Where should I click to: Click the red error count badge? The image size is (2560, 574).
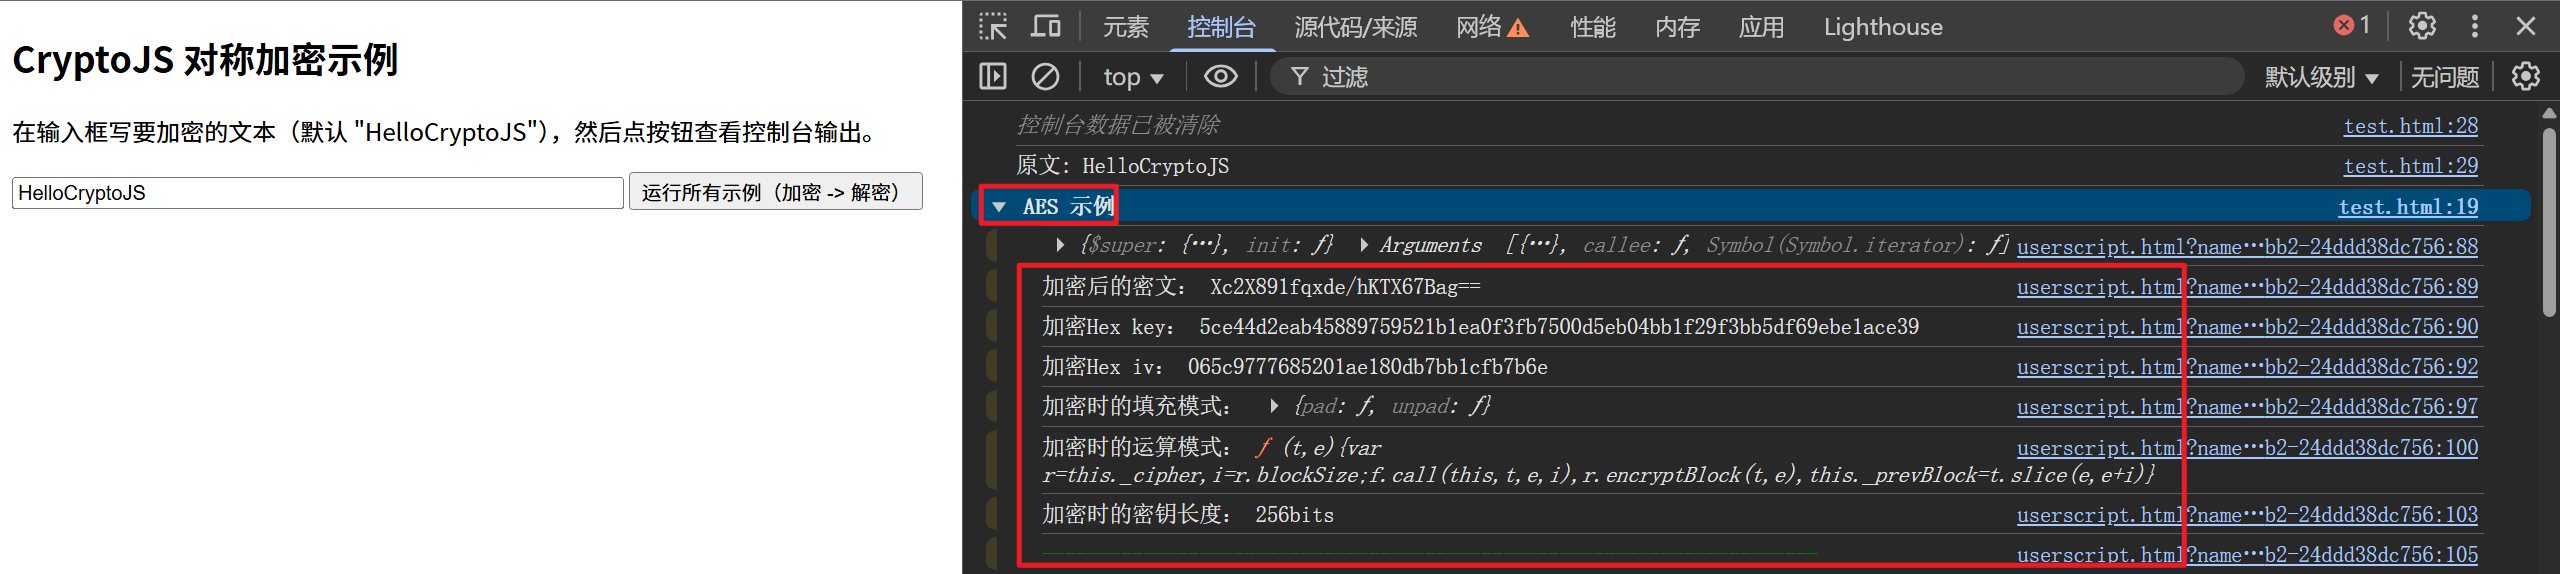coord(2352,26)
